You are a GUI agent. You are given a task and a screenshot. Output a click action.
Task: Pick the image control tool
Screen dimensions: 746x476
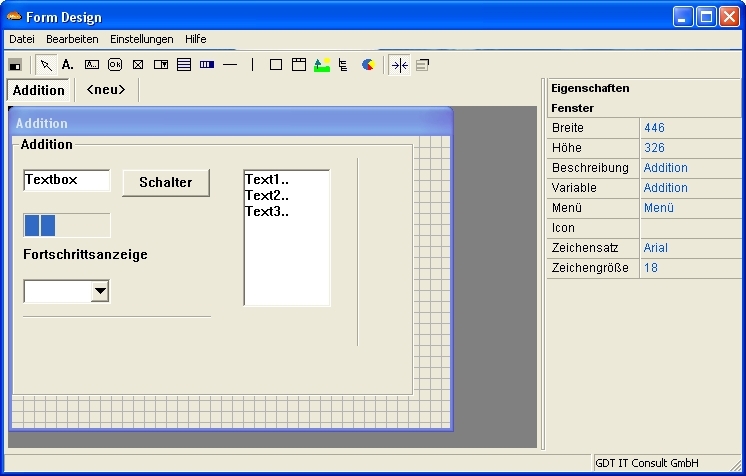click(x=321, y=65)
